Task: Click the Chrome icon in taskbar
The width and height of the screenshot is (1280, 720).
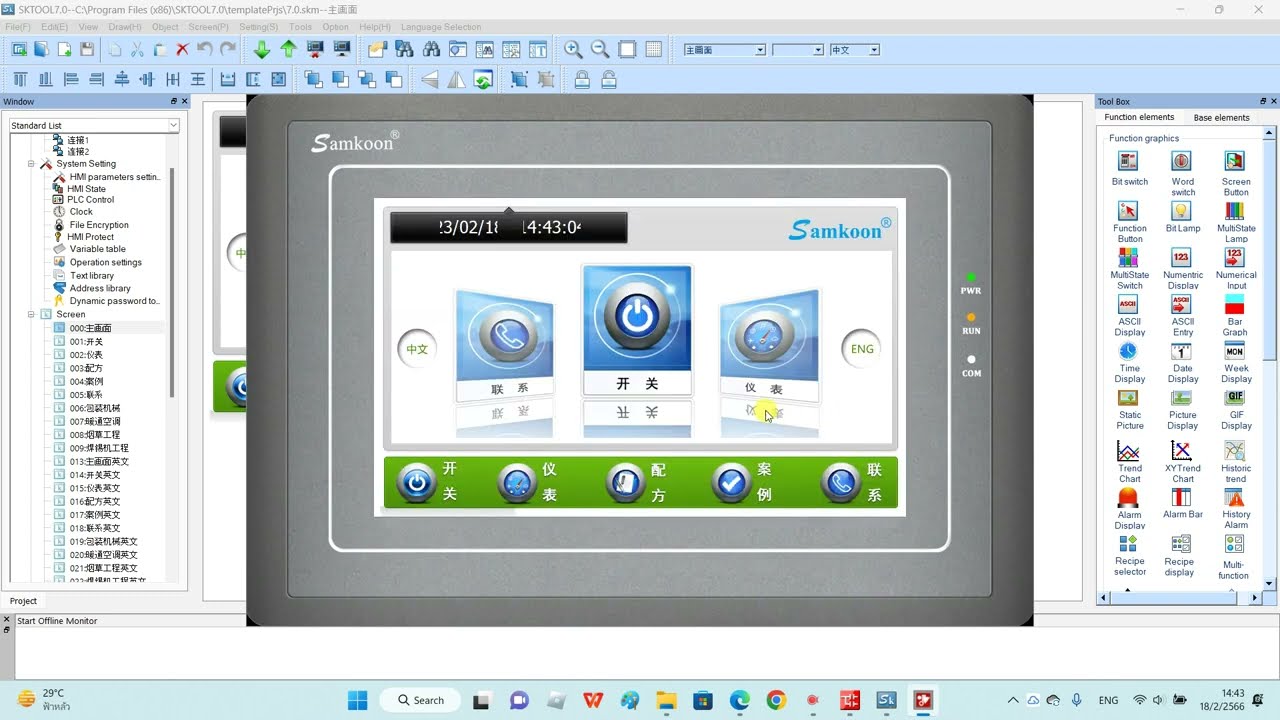Action: pyautogui.click(x=776, y=700)
